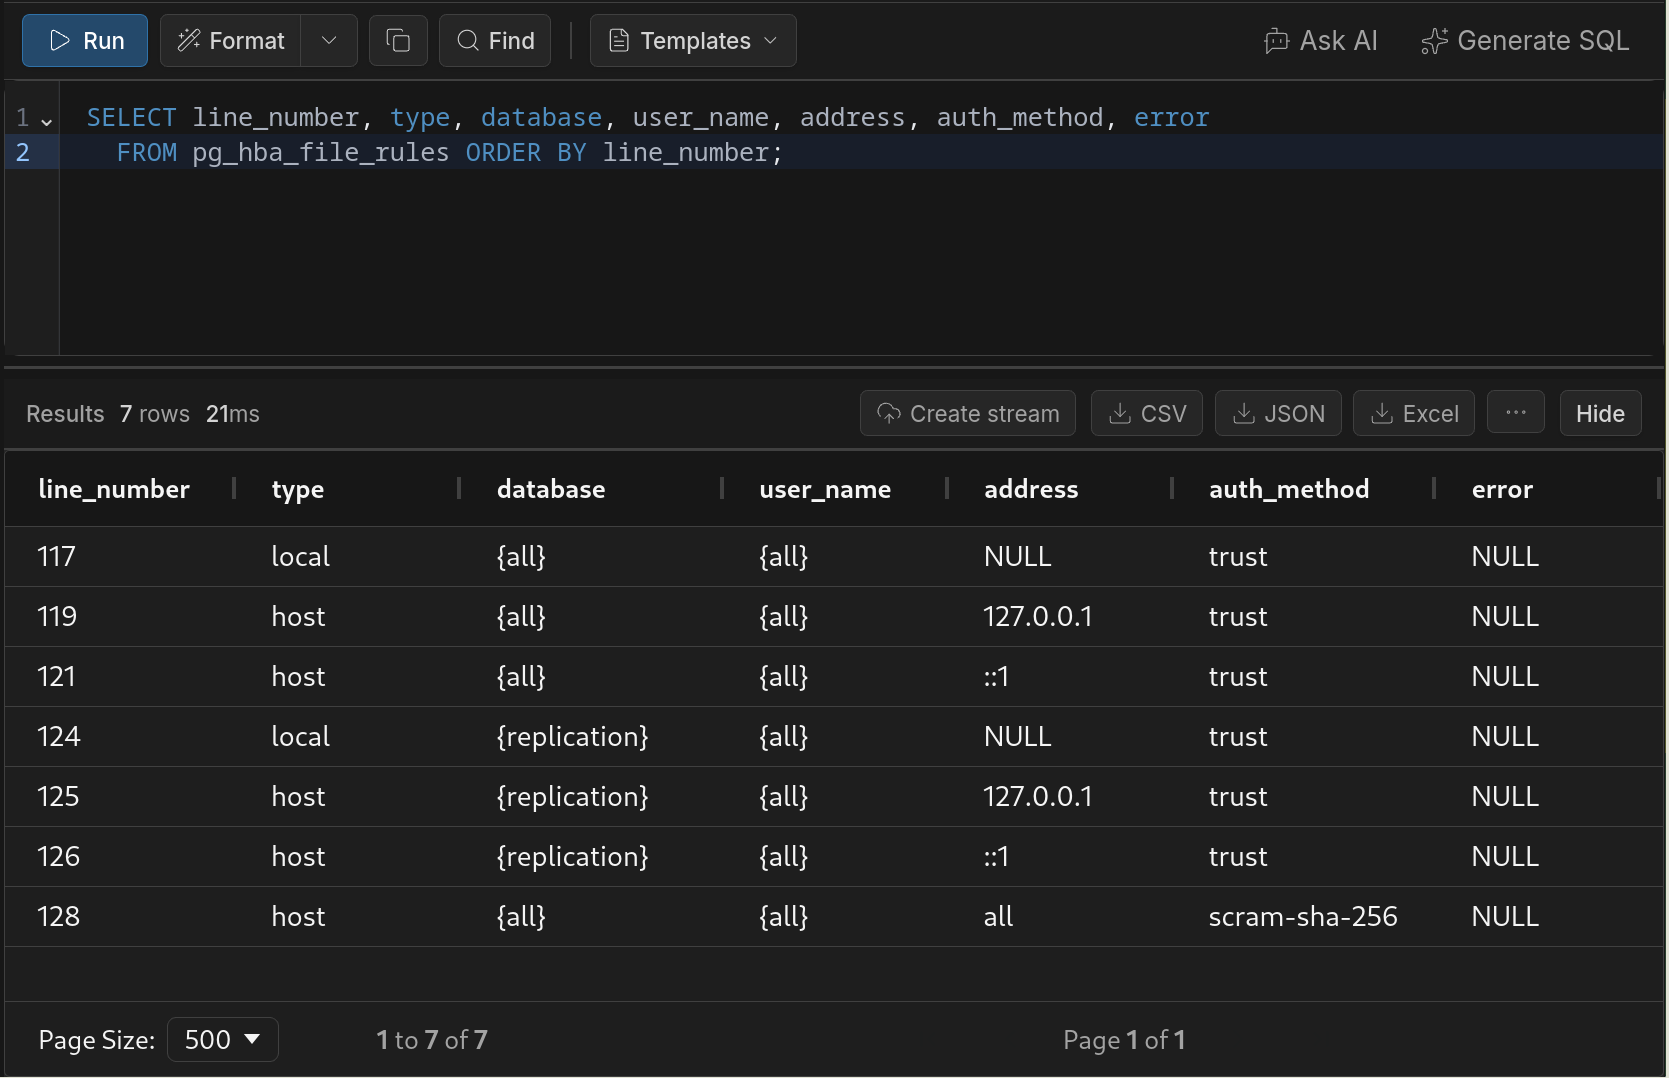Click the '7 rows' results count

coord(155,414)
